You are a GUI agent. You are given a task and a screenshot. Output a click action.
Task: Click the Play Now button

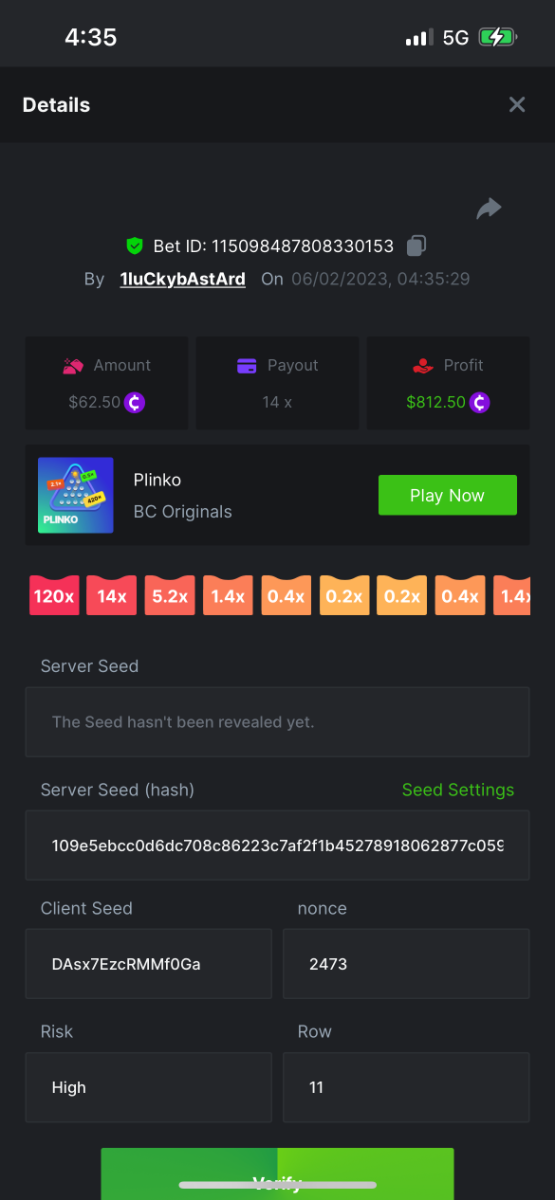[447, 495]
